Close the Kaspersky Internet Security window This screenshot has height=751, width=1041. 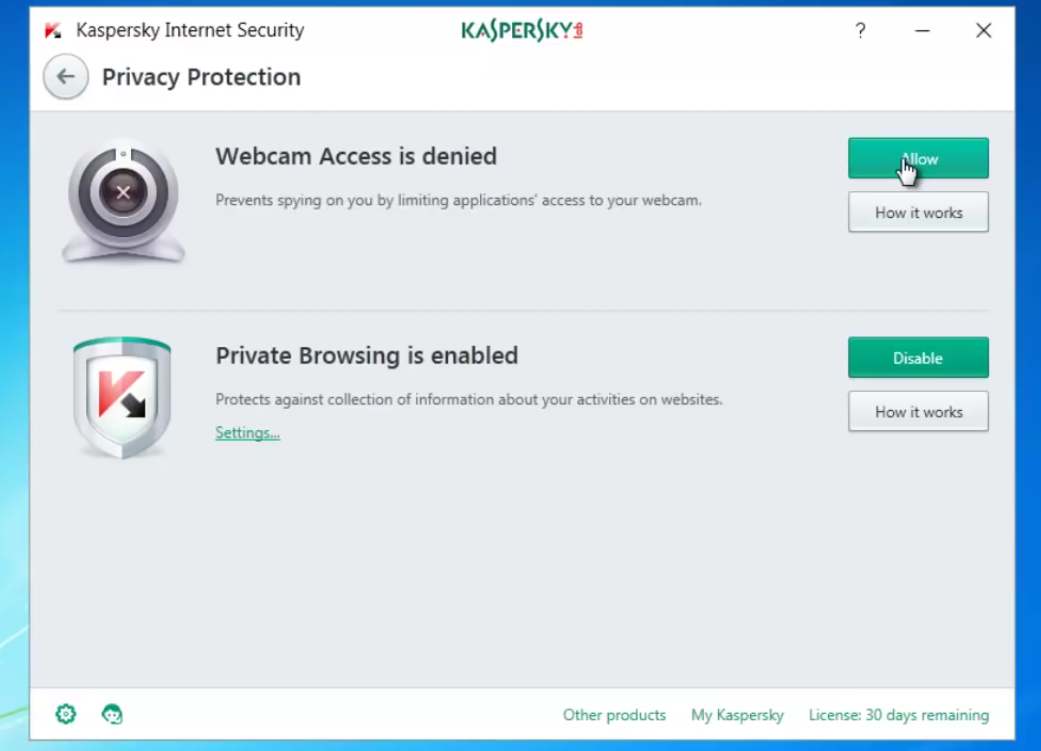(983, 31)
